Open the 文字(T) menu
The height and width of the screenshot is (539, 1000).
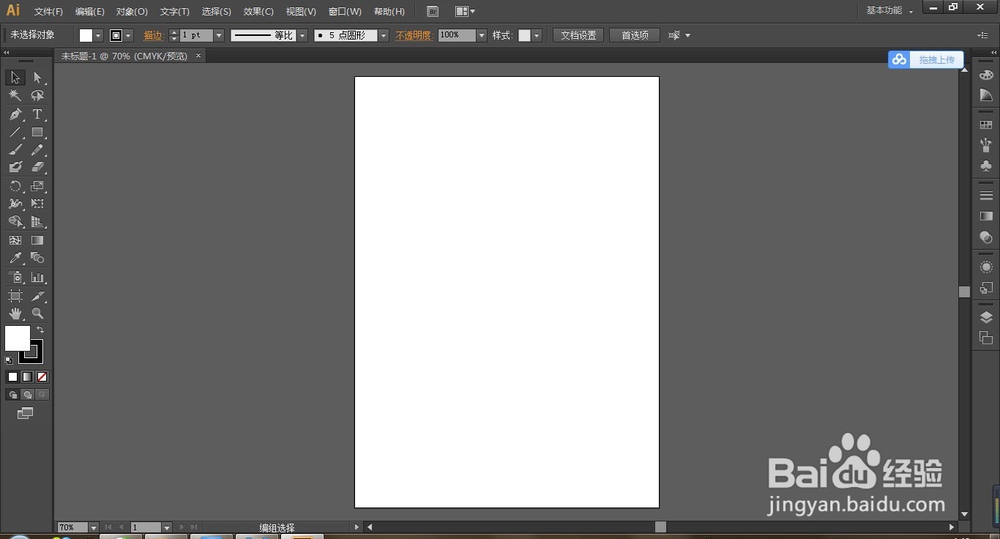[175, 11]
